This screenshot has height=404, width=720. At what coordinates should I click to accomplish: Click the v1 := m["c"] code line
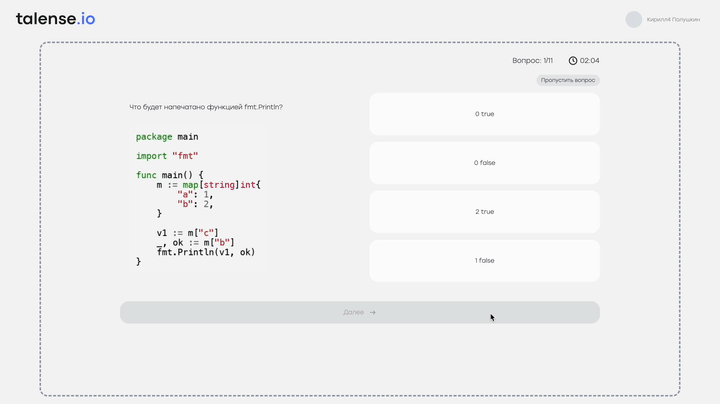tap(187, 233)
